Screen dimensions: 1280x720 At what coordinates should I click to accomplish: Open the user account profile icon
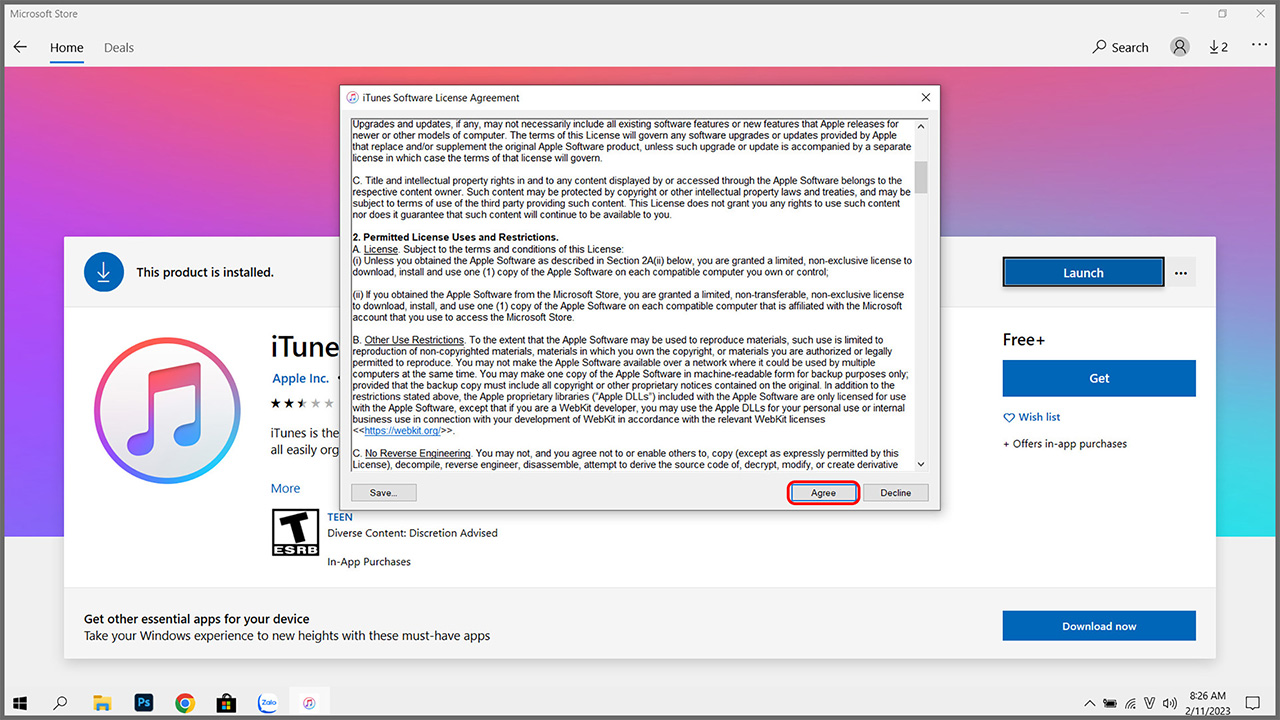(1180, 47)
